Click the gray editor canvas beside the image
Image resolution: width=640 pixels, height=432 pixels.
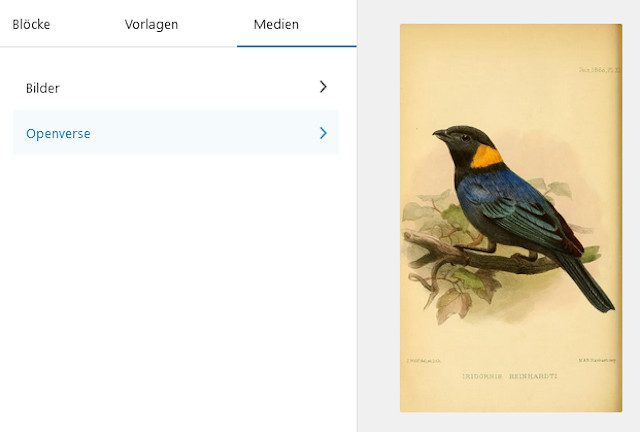point(378,216)
